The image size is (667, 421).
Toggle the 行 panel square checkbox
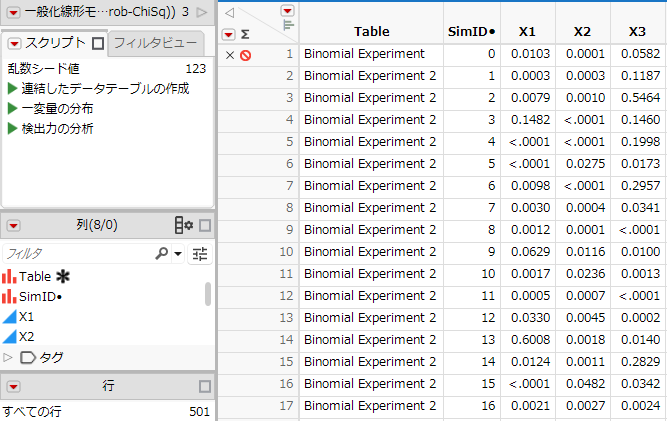[205, 387]
